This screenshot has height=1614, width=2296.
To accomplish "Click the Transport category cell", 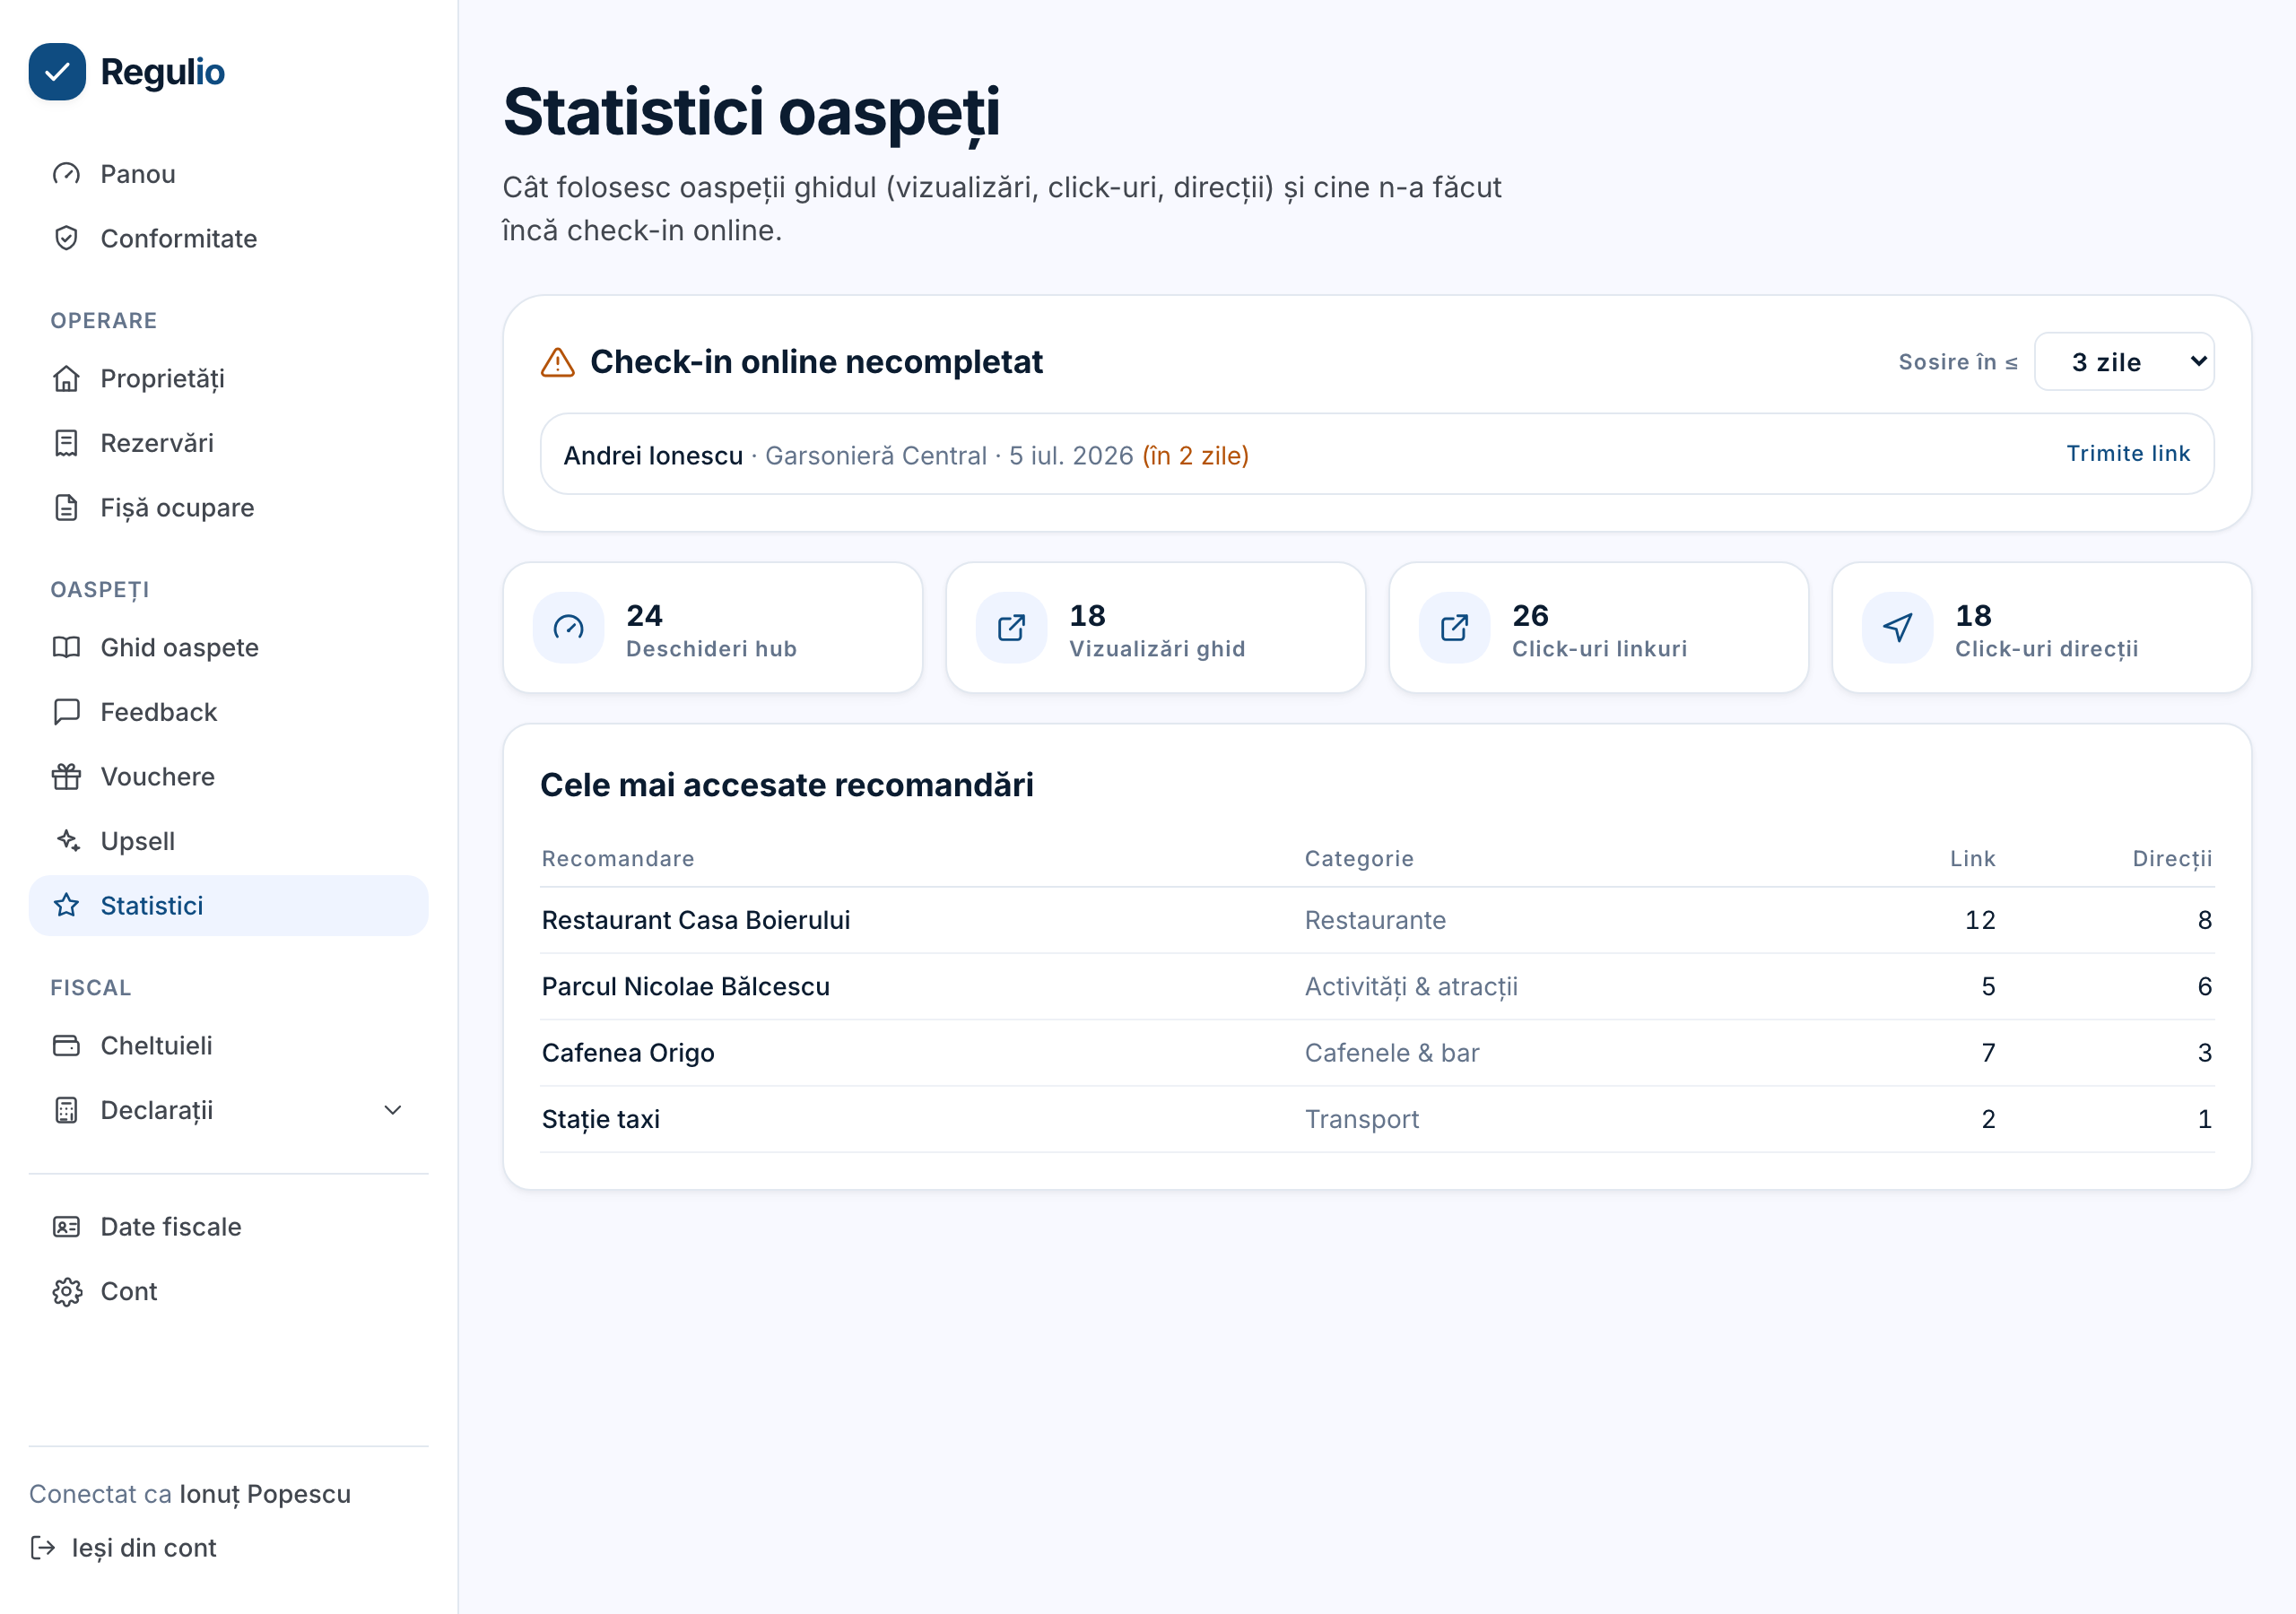I will tap(1362, 1119).
